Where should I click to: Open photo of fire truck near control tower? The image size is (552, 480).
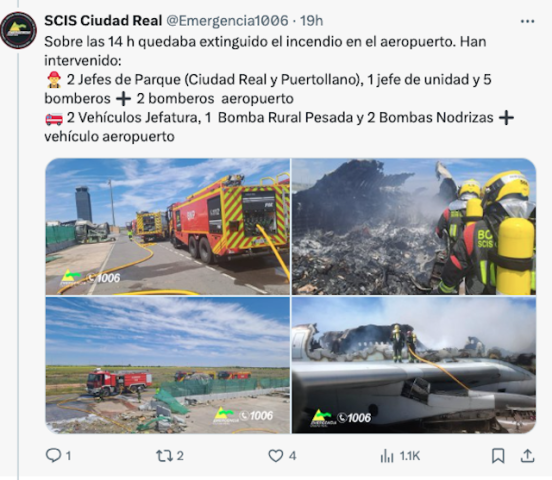[x=168, y=226]
